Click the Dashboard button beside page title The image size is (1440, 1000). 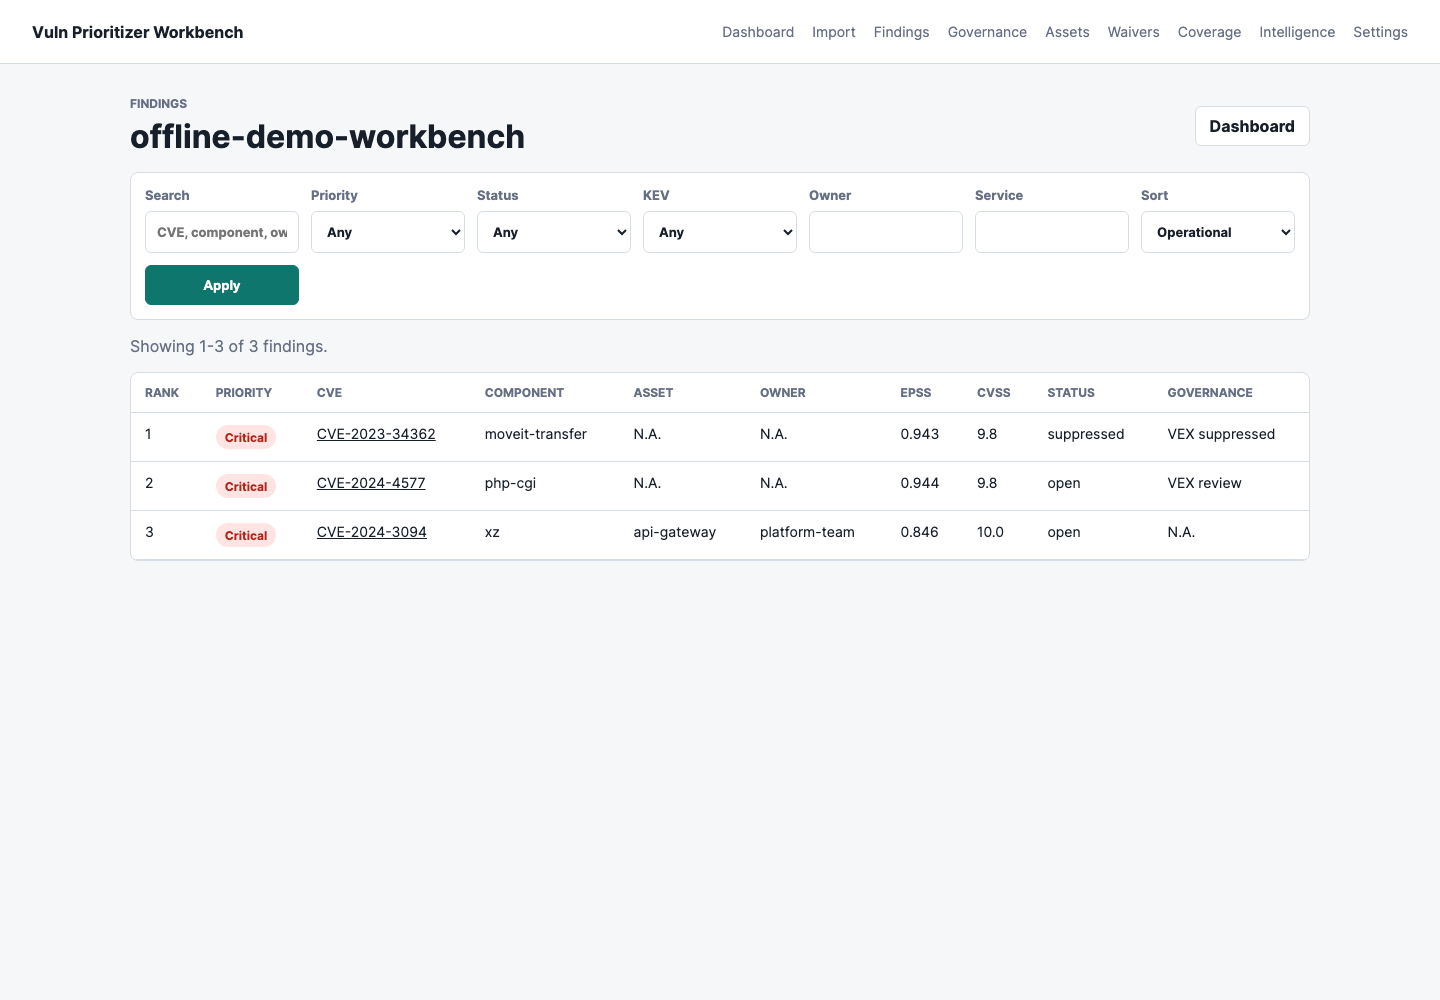point(1252,126)
